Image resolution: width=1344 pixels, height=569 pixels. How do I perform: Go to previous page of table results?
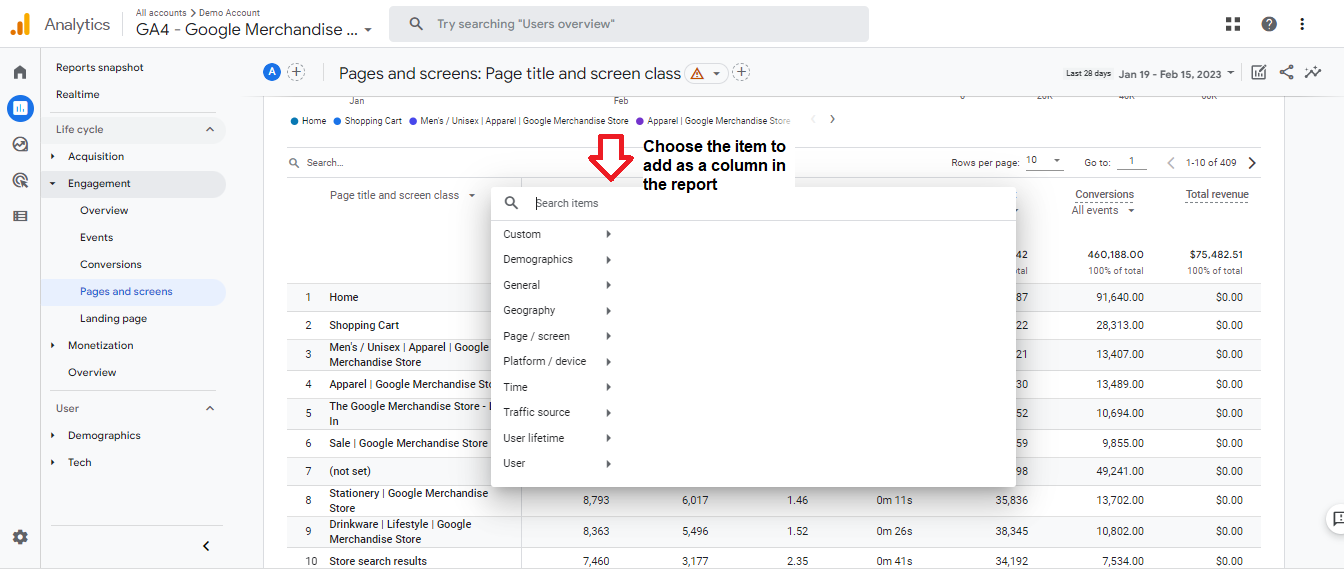1171,163
